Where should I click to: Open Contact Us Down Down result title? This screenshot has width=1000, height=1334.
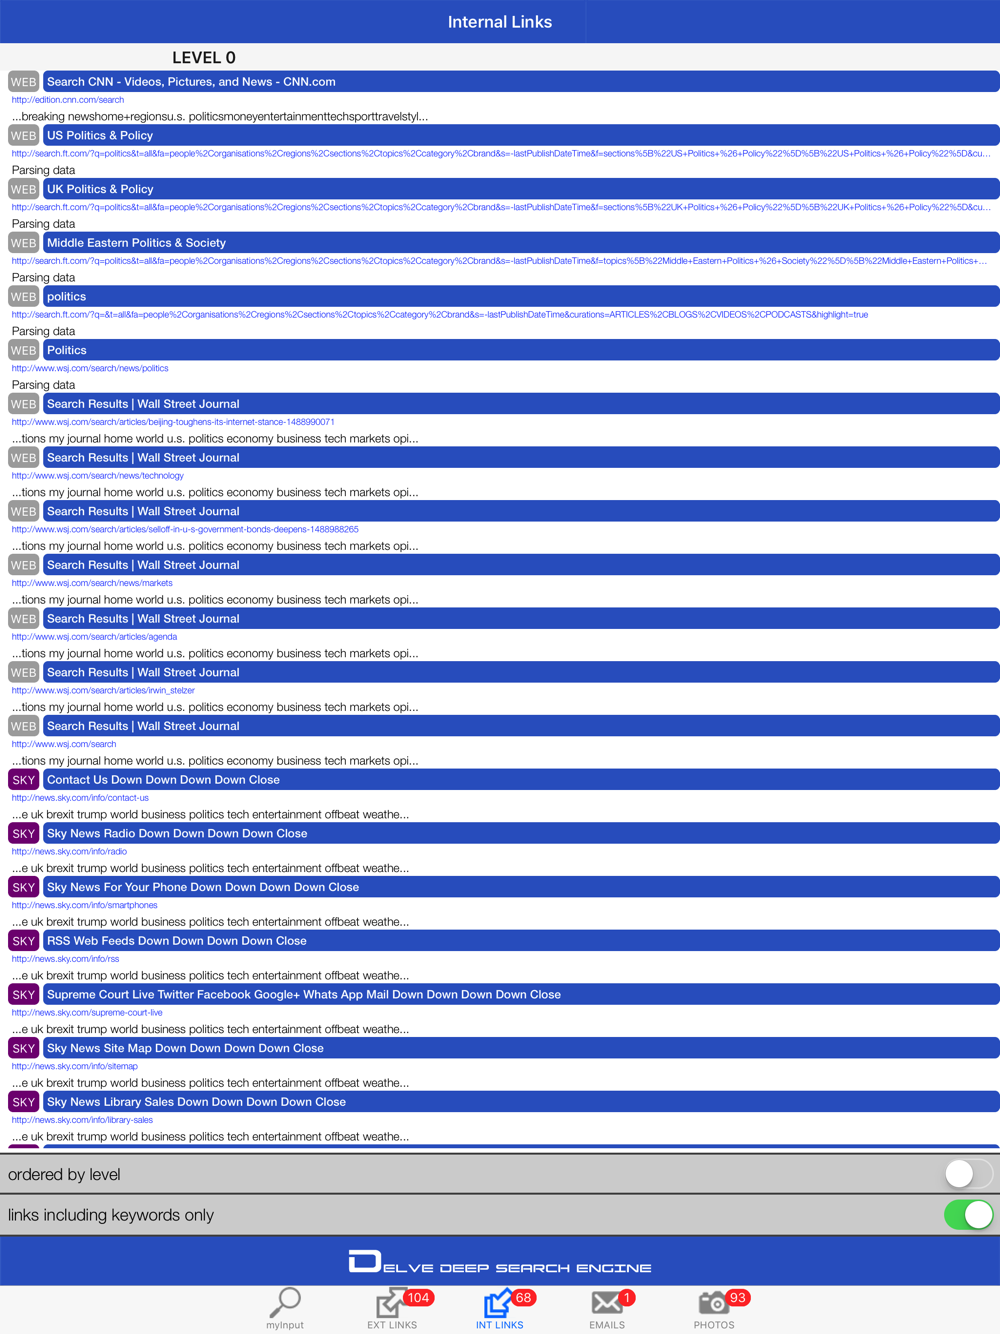[521, 780]
